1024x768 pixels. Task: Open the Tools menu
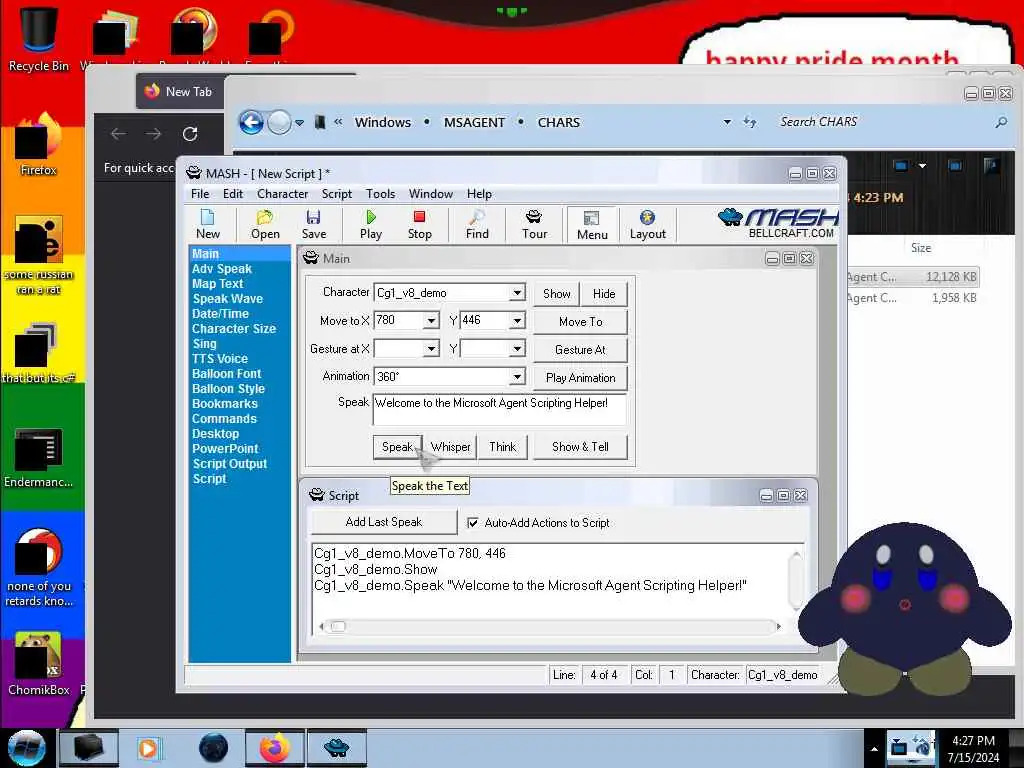click(x=380, y=194)
